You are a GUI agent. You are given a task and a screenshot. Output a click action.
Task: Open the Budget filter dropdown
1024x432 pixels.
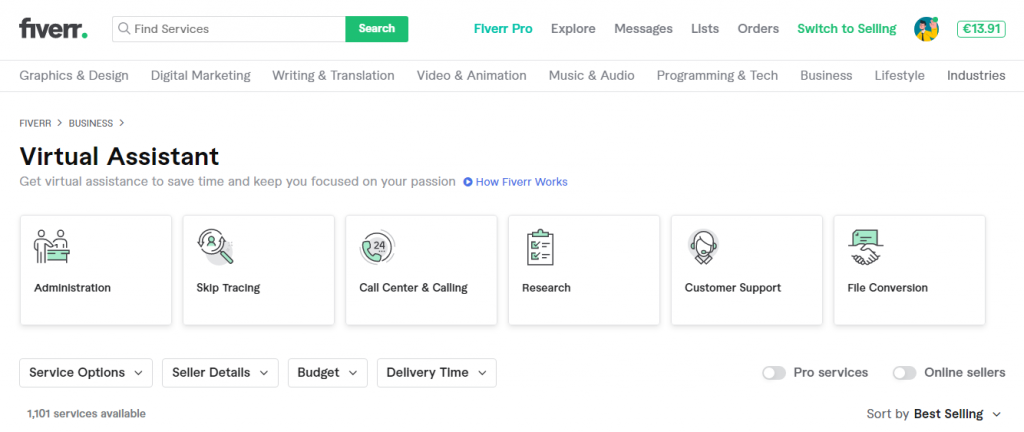tap(327, 373)
